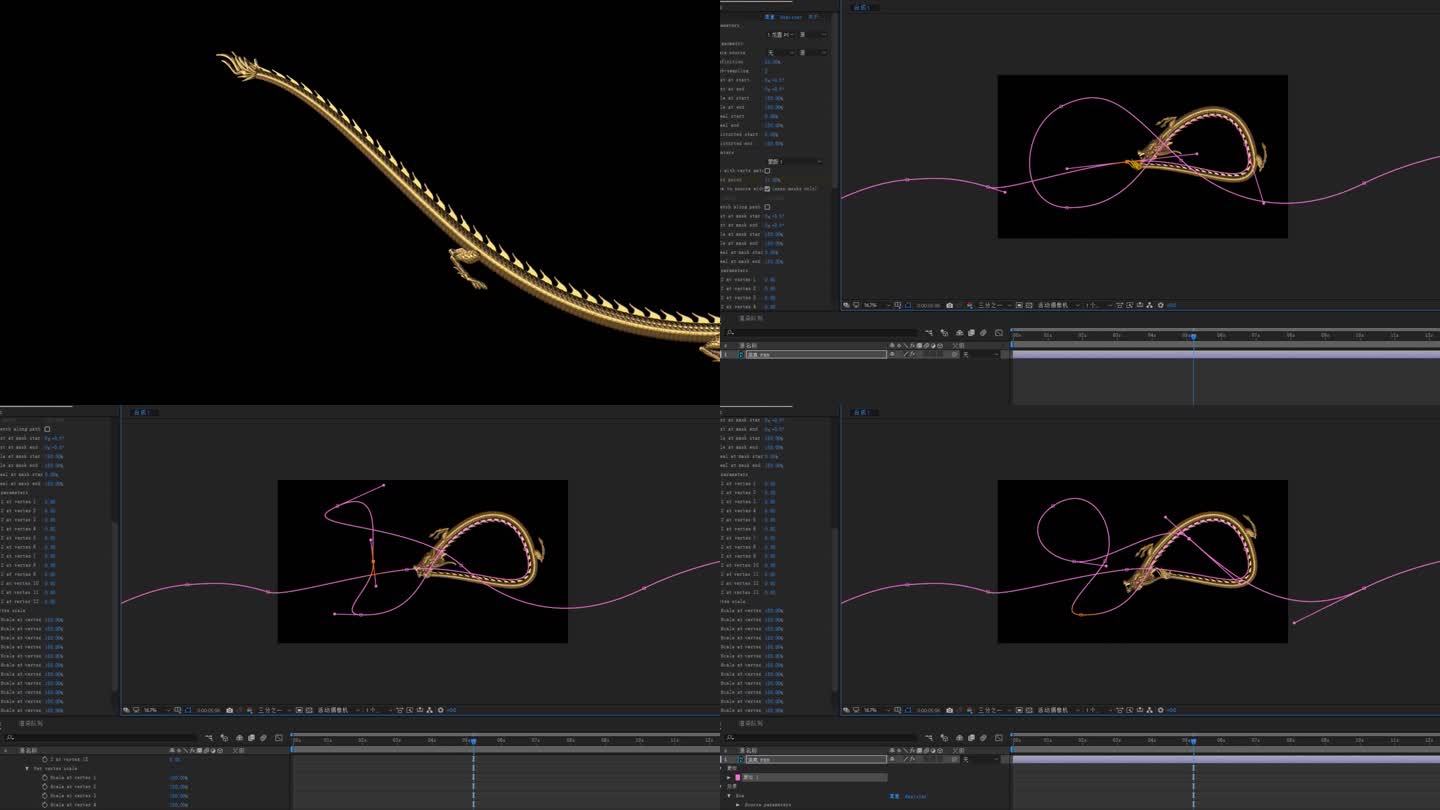The width and height of the screenshot is (1440, 810).
Task: Switch to 渲染队列 tab in bottom-right timeline
Action: coord(750,723)
